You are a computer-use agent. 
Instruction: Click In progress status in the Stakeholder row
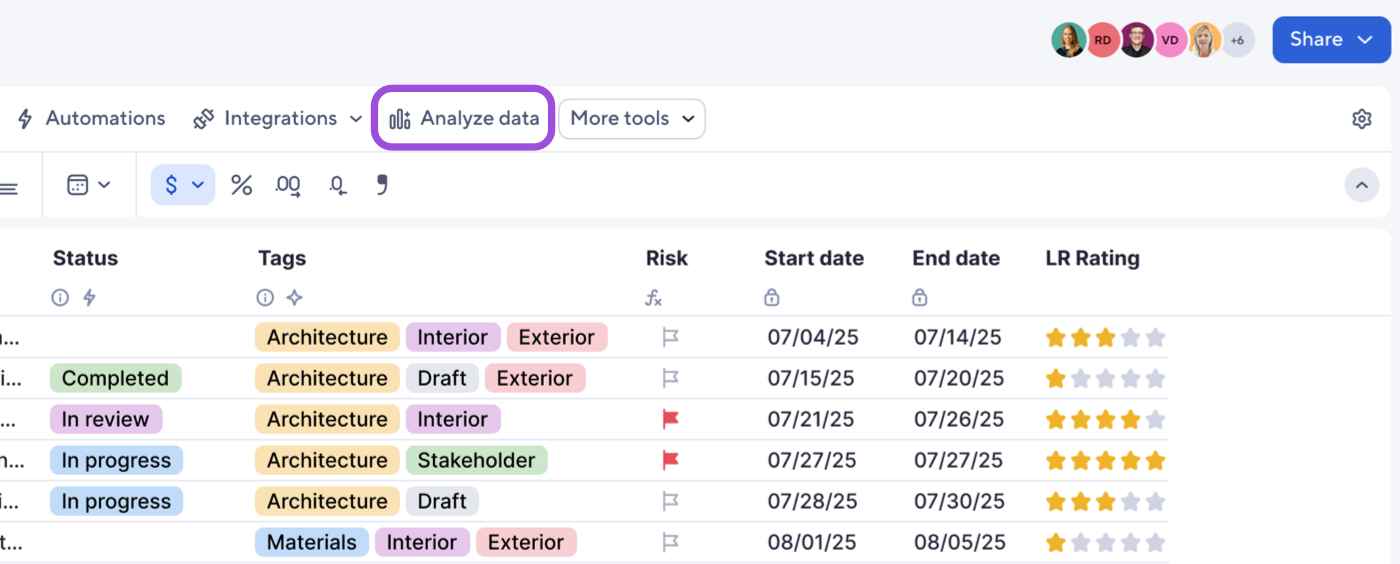(x=116, y=460)
